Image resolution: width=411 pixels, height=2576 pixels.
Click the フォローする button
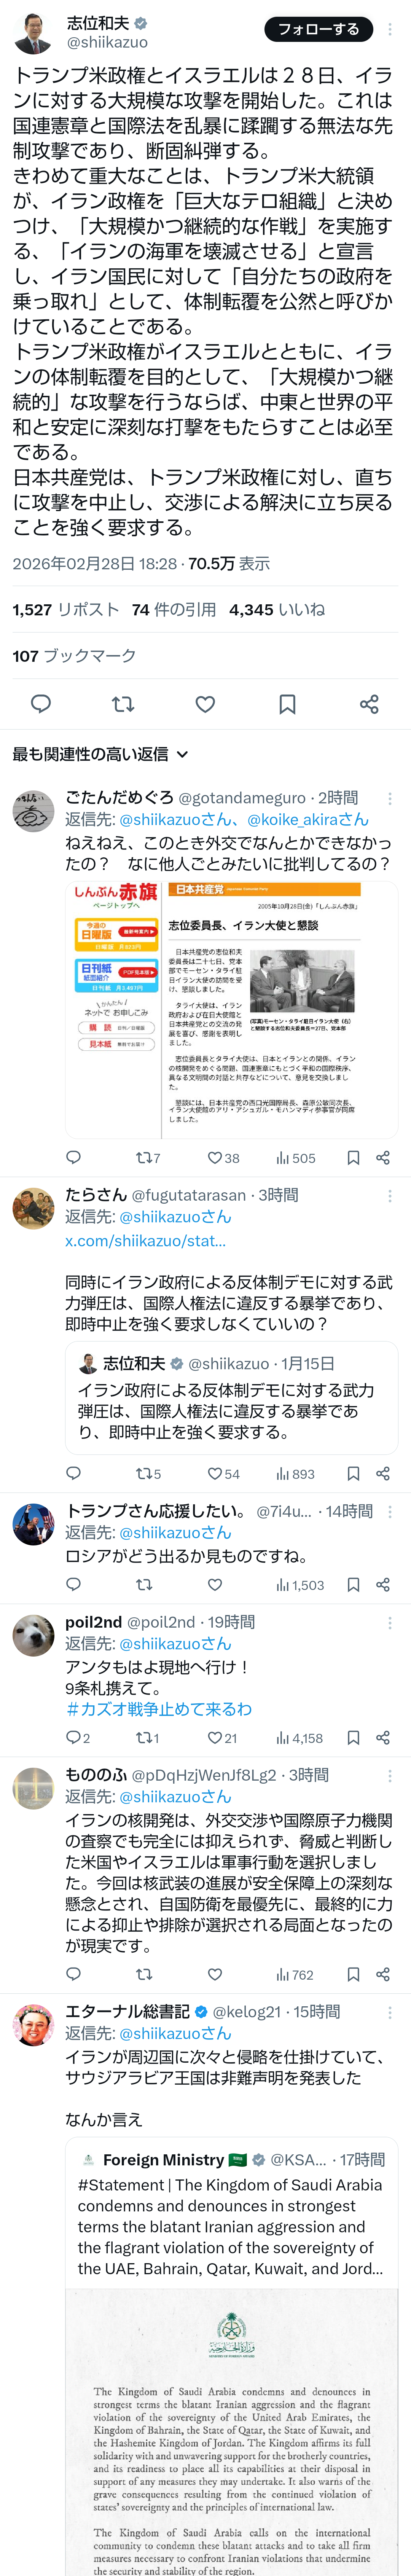tap(318, 30)
